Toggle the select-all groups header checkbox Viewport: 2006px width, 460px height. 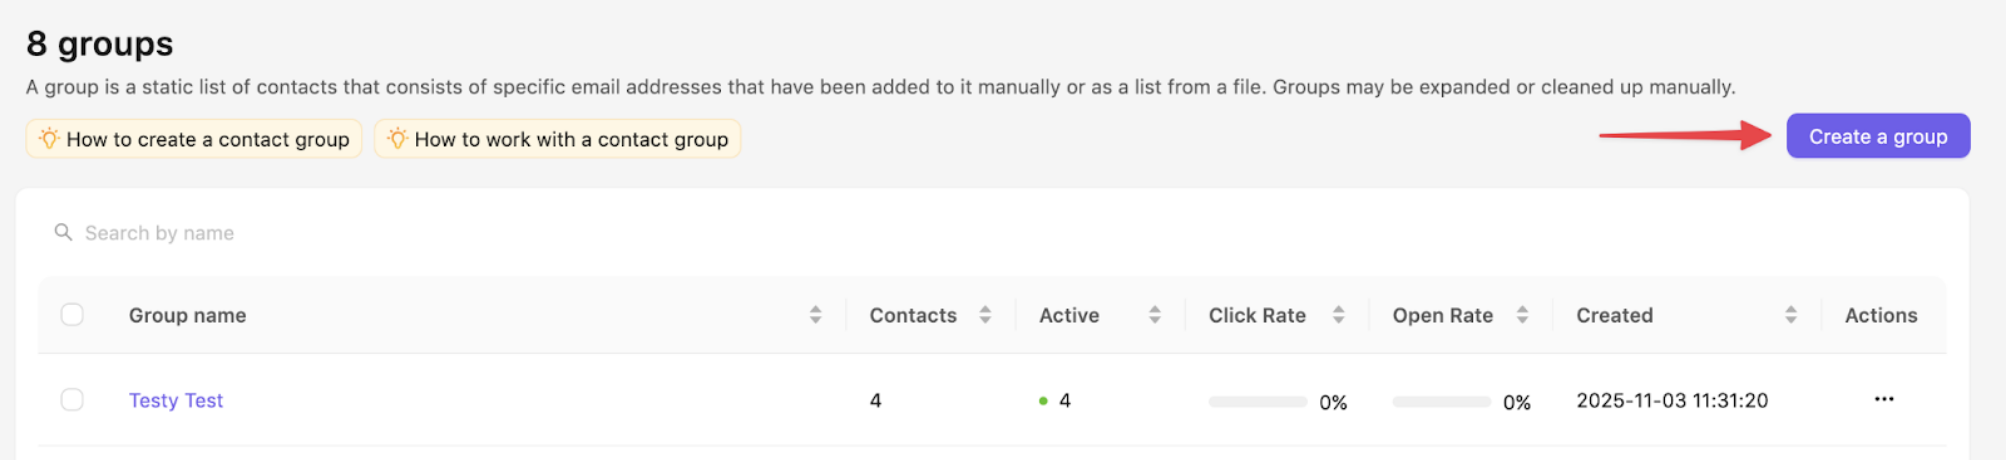(72, 315)
